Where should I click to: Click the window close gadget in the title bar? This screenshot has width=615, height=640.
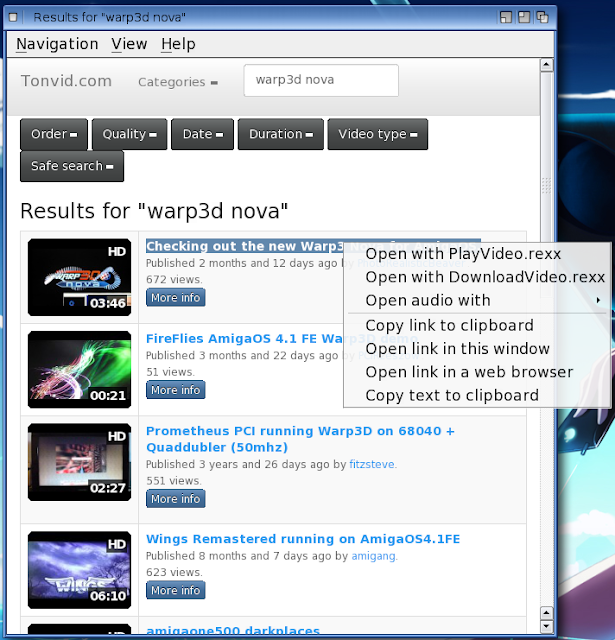(x=13, y=17)
